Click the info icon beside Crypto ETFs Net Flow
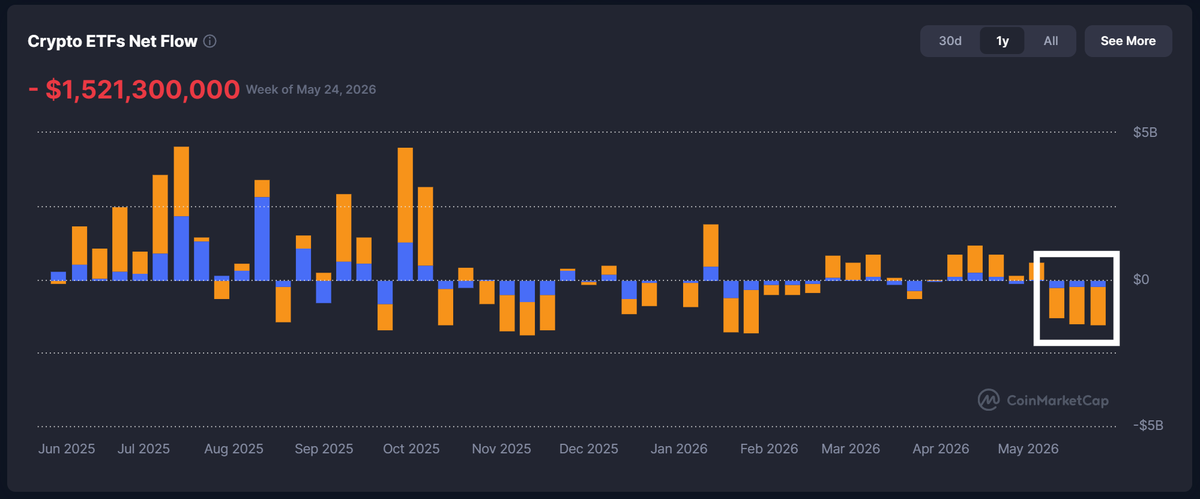This screenshot has width=1200, height=499. (x=209, y=42)
